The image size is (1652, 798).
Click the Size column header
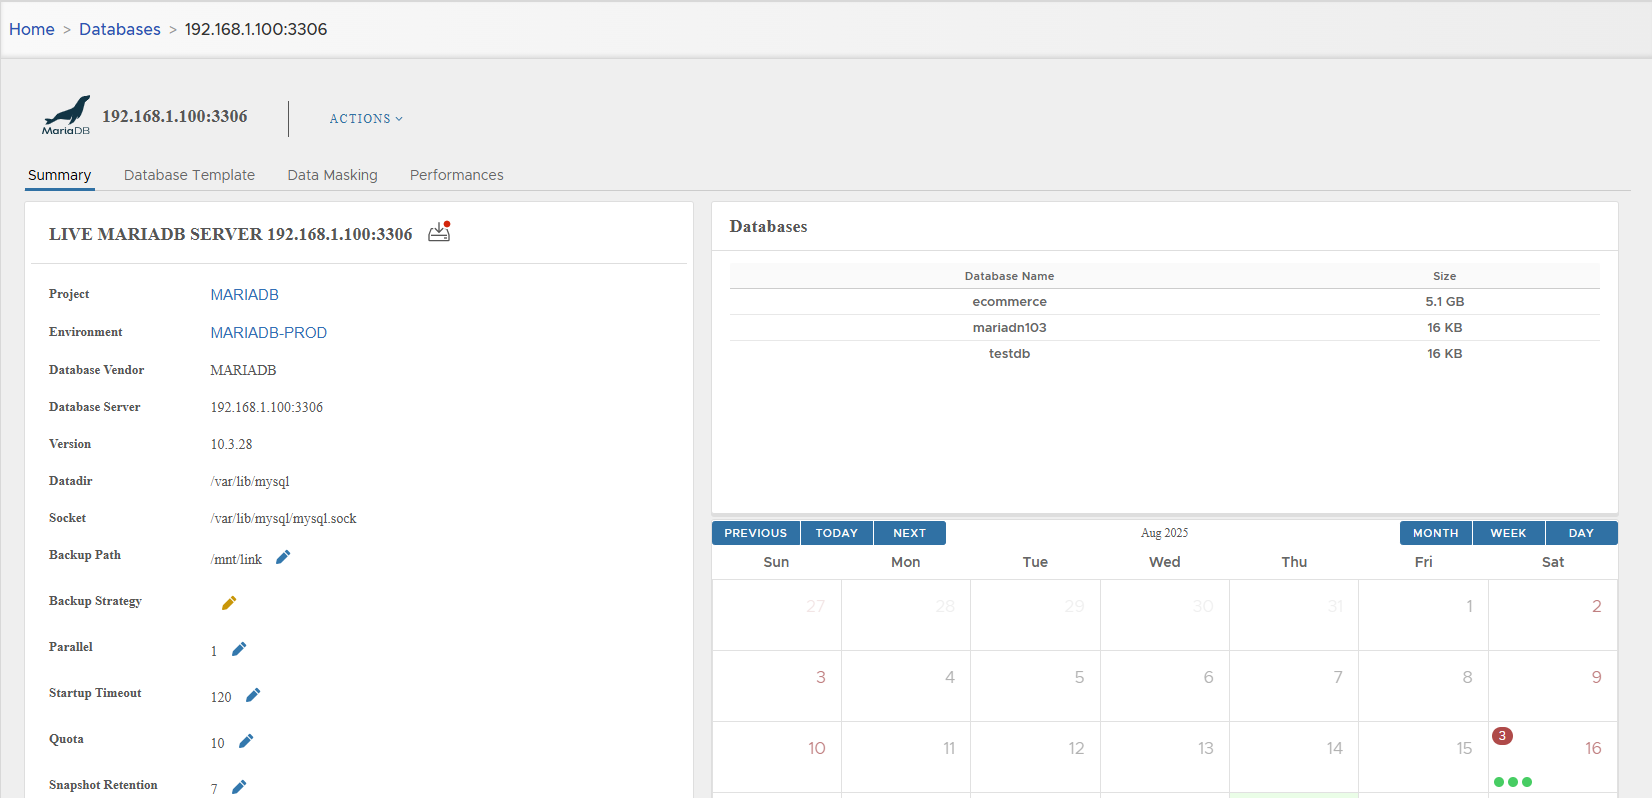click(x=1445, y=276)
